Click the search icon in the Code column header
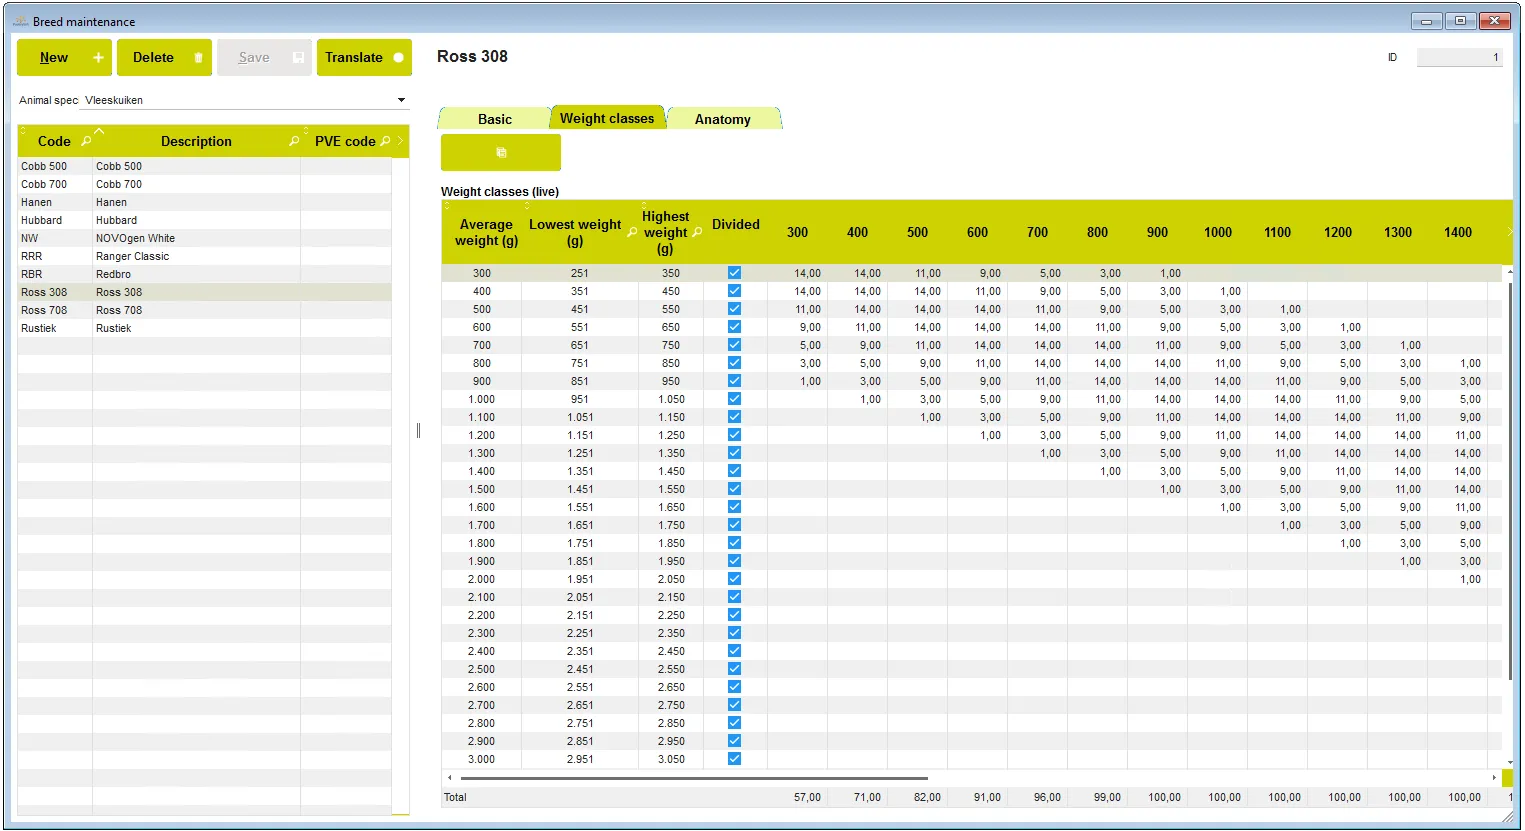The height and width of the screenshot is (831, 1525). point(86,141)
